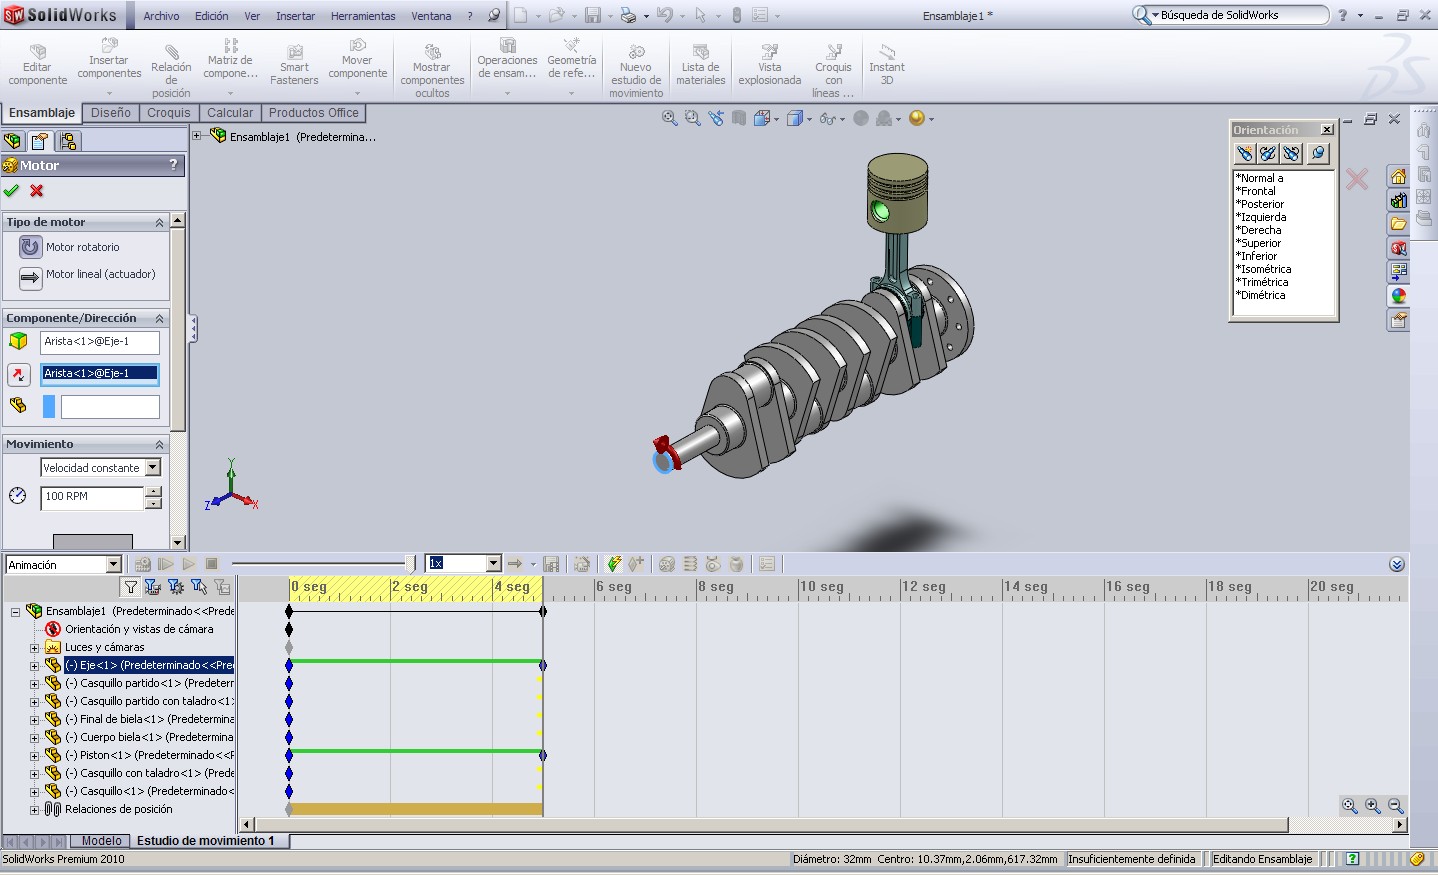Click animation playback time slider handle

(409, 564)
